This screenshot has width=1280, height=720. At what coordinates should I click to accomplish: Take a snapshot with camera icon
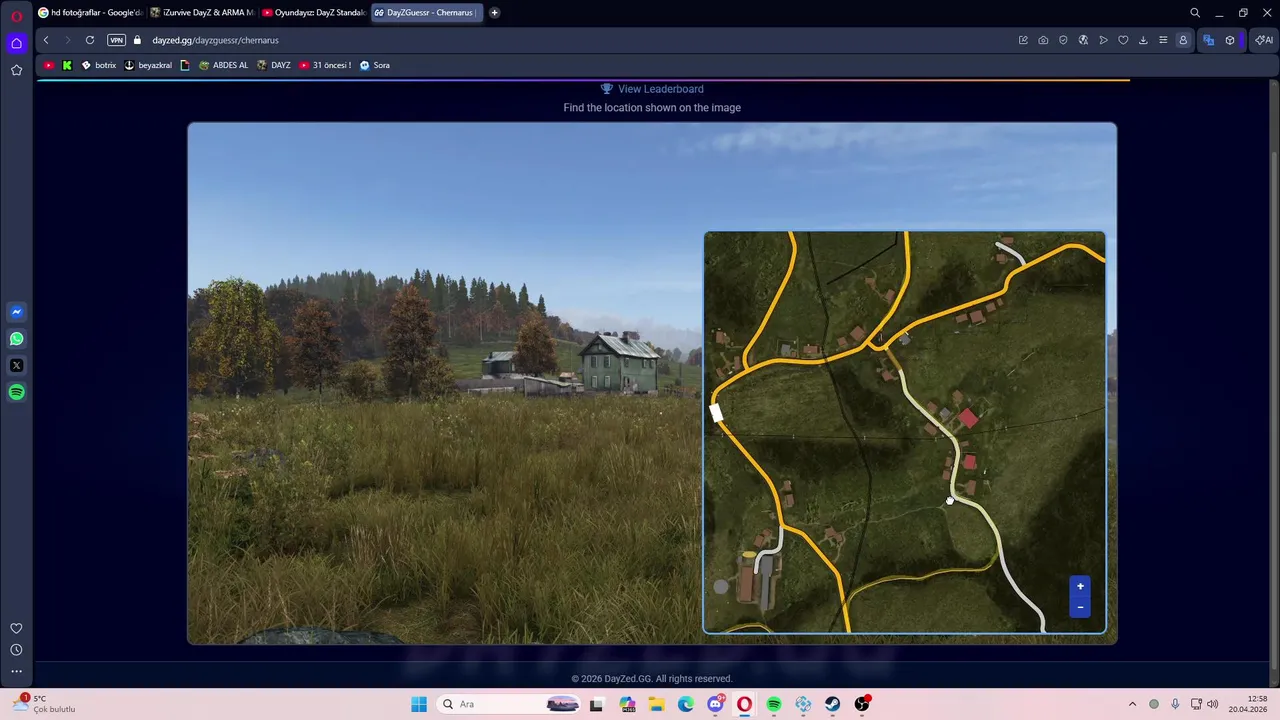(1043, 40)
